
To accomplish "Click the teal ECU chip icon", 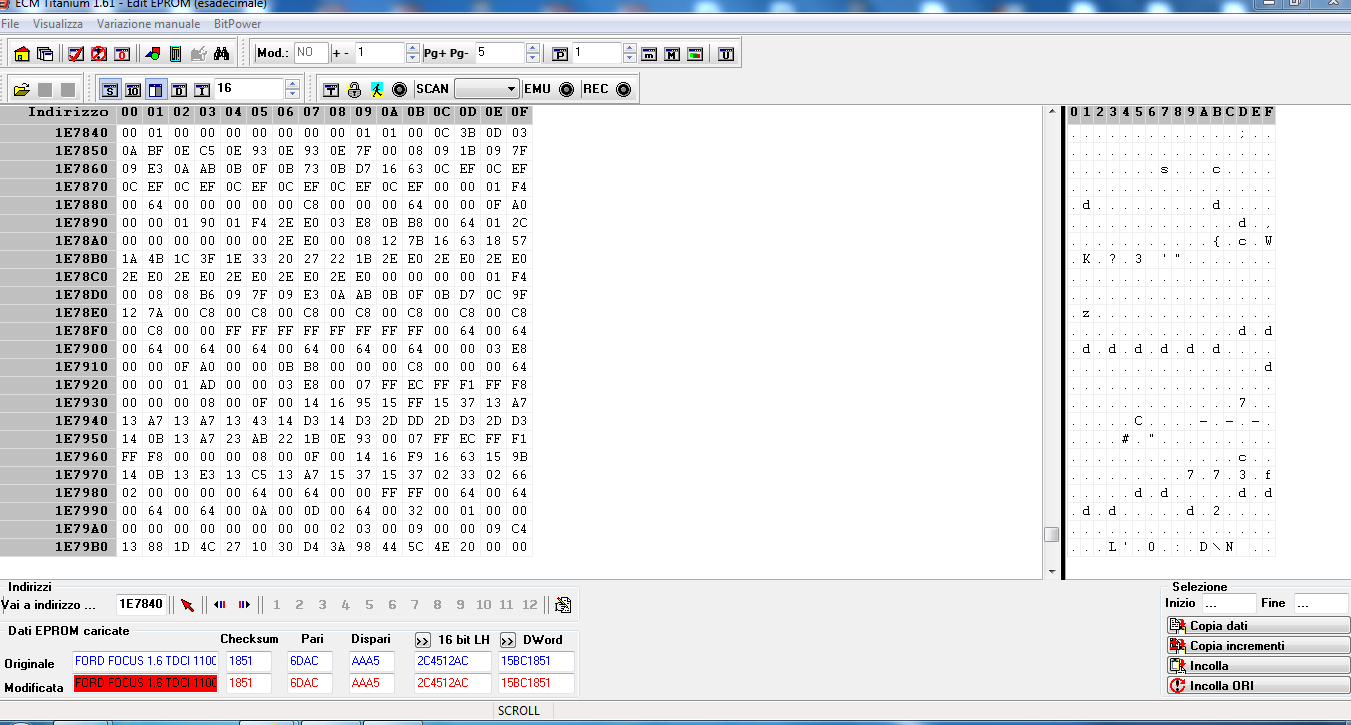I will 175,53.
